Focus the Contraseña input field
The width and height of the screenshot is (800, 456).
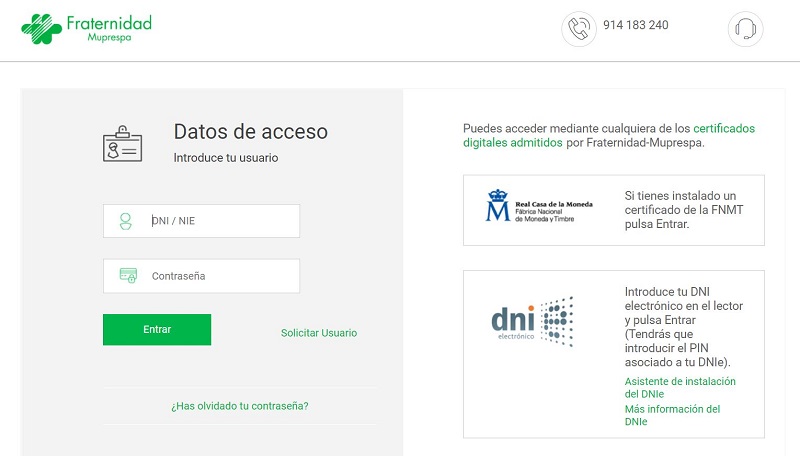pos(202,276)
